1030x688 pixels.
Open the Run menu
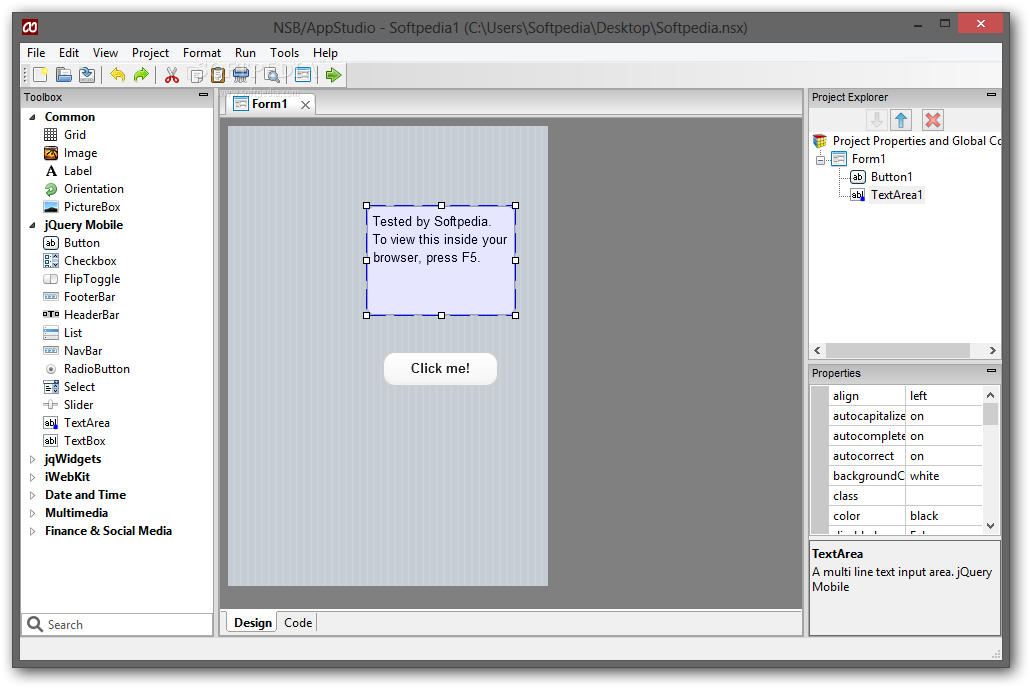245,53
